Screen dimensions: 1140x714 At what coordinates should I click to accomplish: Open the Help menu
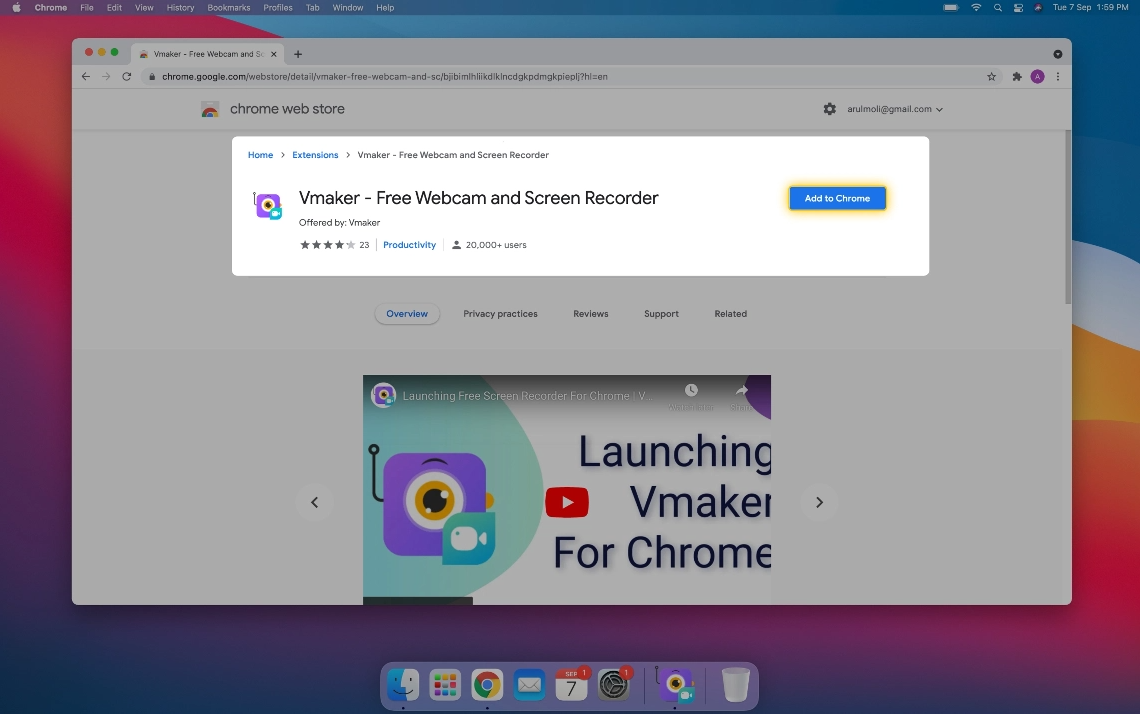click(x=385, y=7)
